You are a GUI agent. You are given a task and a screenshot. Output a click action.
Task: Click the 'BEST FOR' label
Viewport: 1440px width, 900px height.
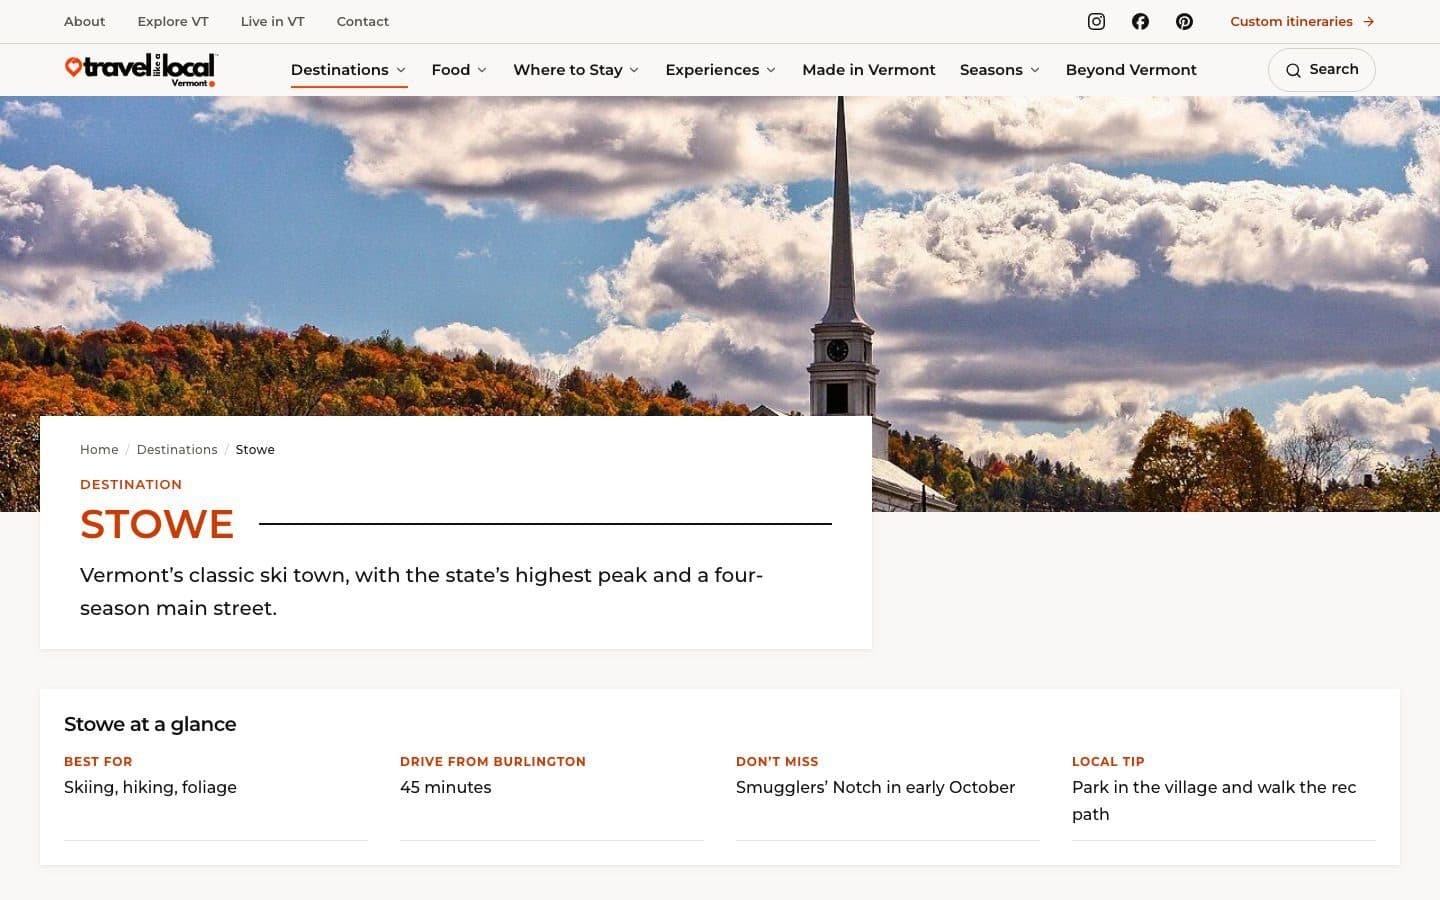pyautogui.click(x=98, y=761)
